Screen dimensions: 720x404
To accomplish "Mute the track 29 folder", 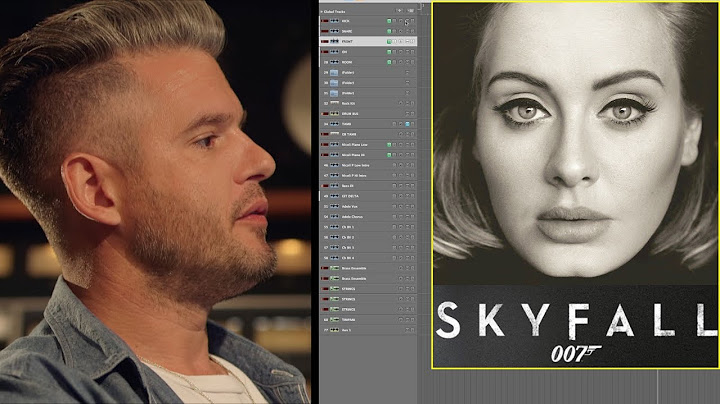I will [407, 73].
